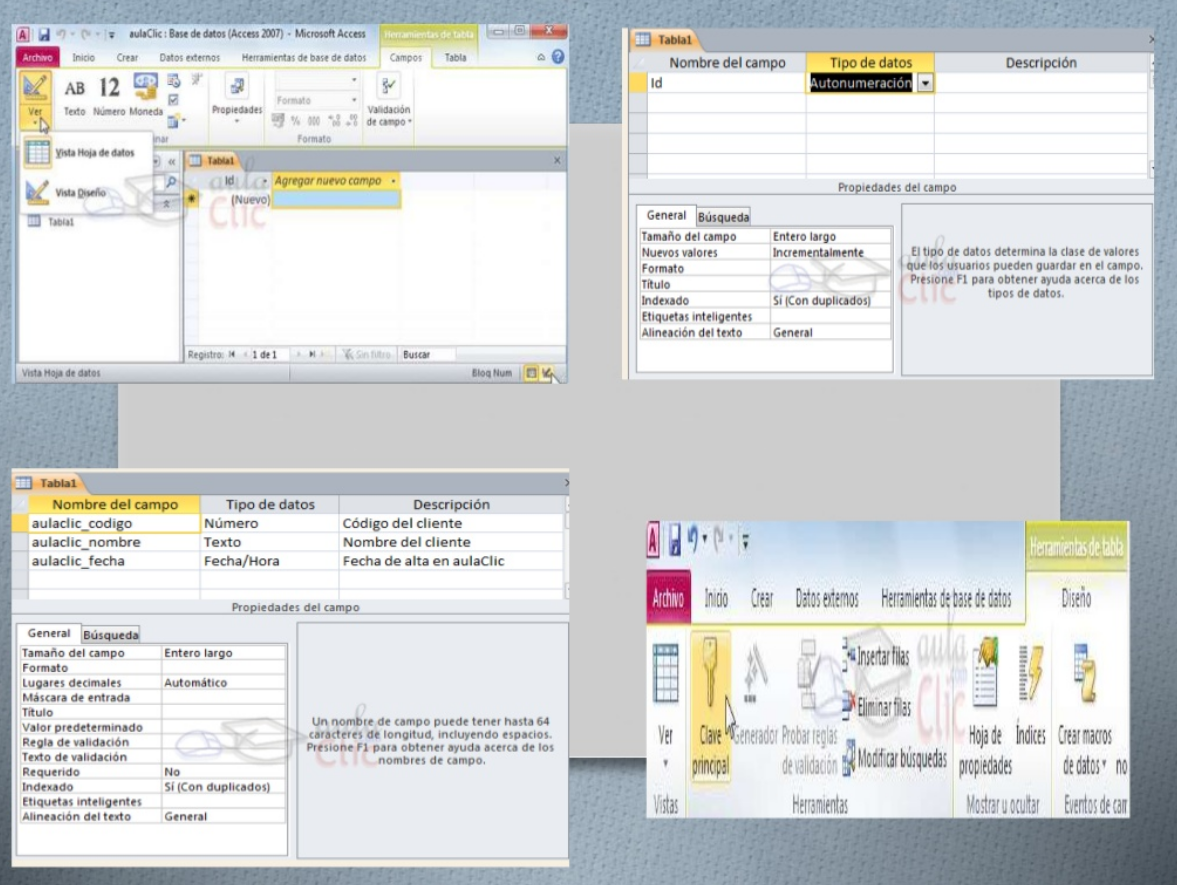This screenshot has height=885, width=1177.
Task: Open the Diseño ribbon tab
Action: pyautogui.click(x=1076, y=598)
